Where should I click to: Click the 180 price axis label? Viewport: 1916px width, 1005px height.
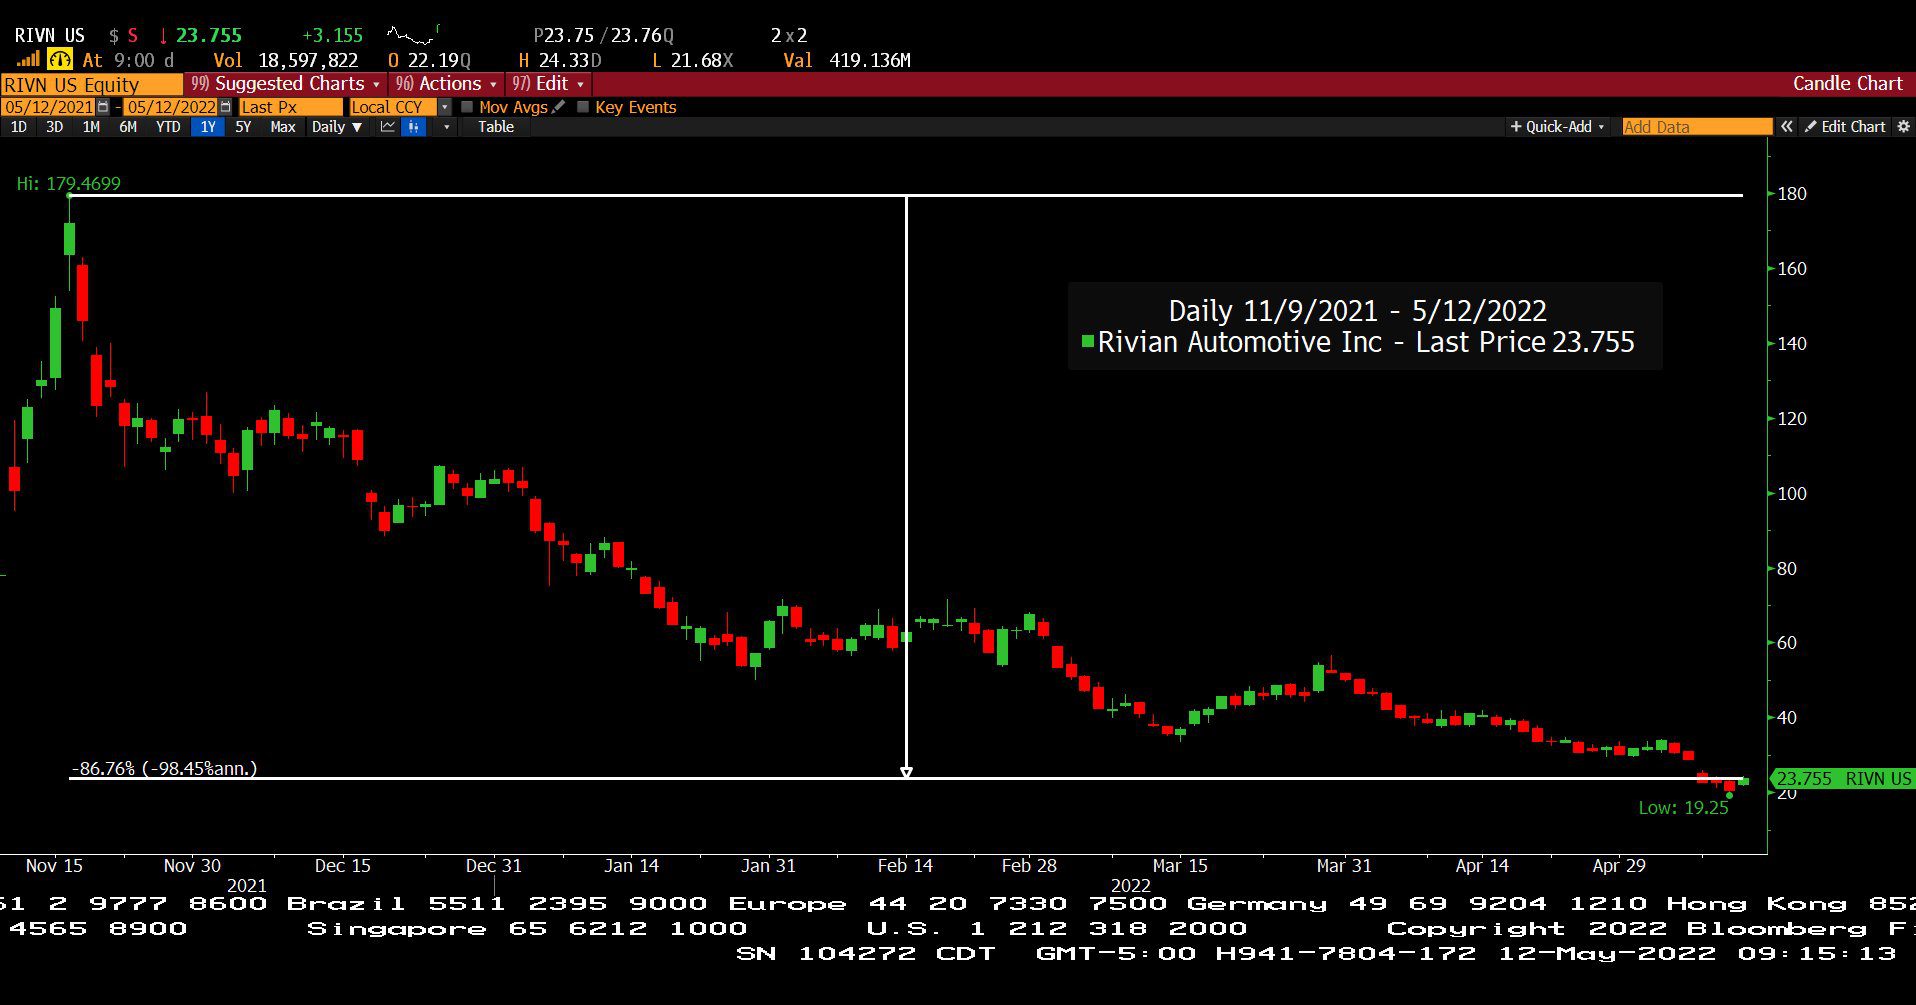1792,194
